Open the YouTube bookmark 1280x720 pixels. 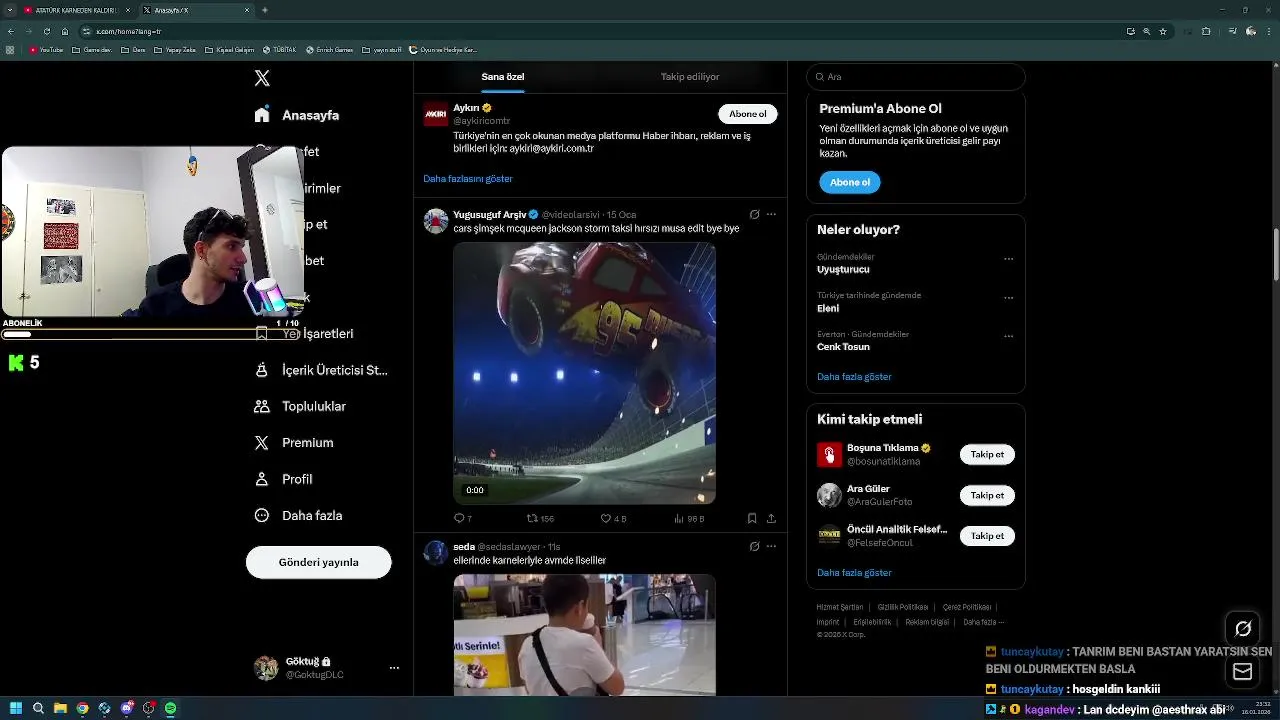coord(47,49)
